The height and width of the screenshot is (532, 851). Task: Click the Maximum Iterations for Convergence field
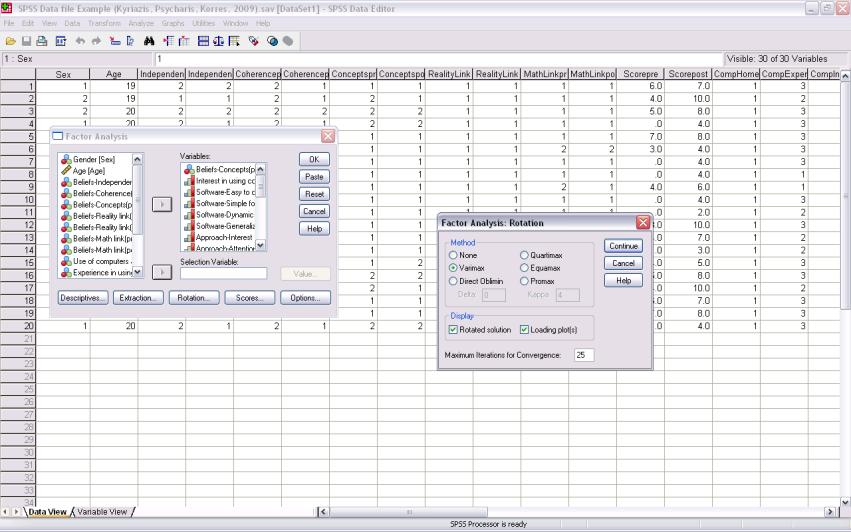click(x=584, y=355)
